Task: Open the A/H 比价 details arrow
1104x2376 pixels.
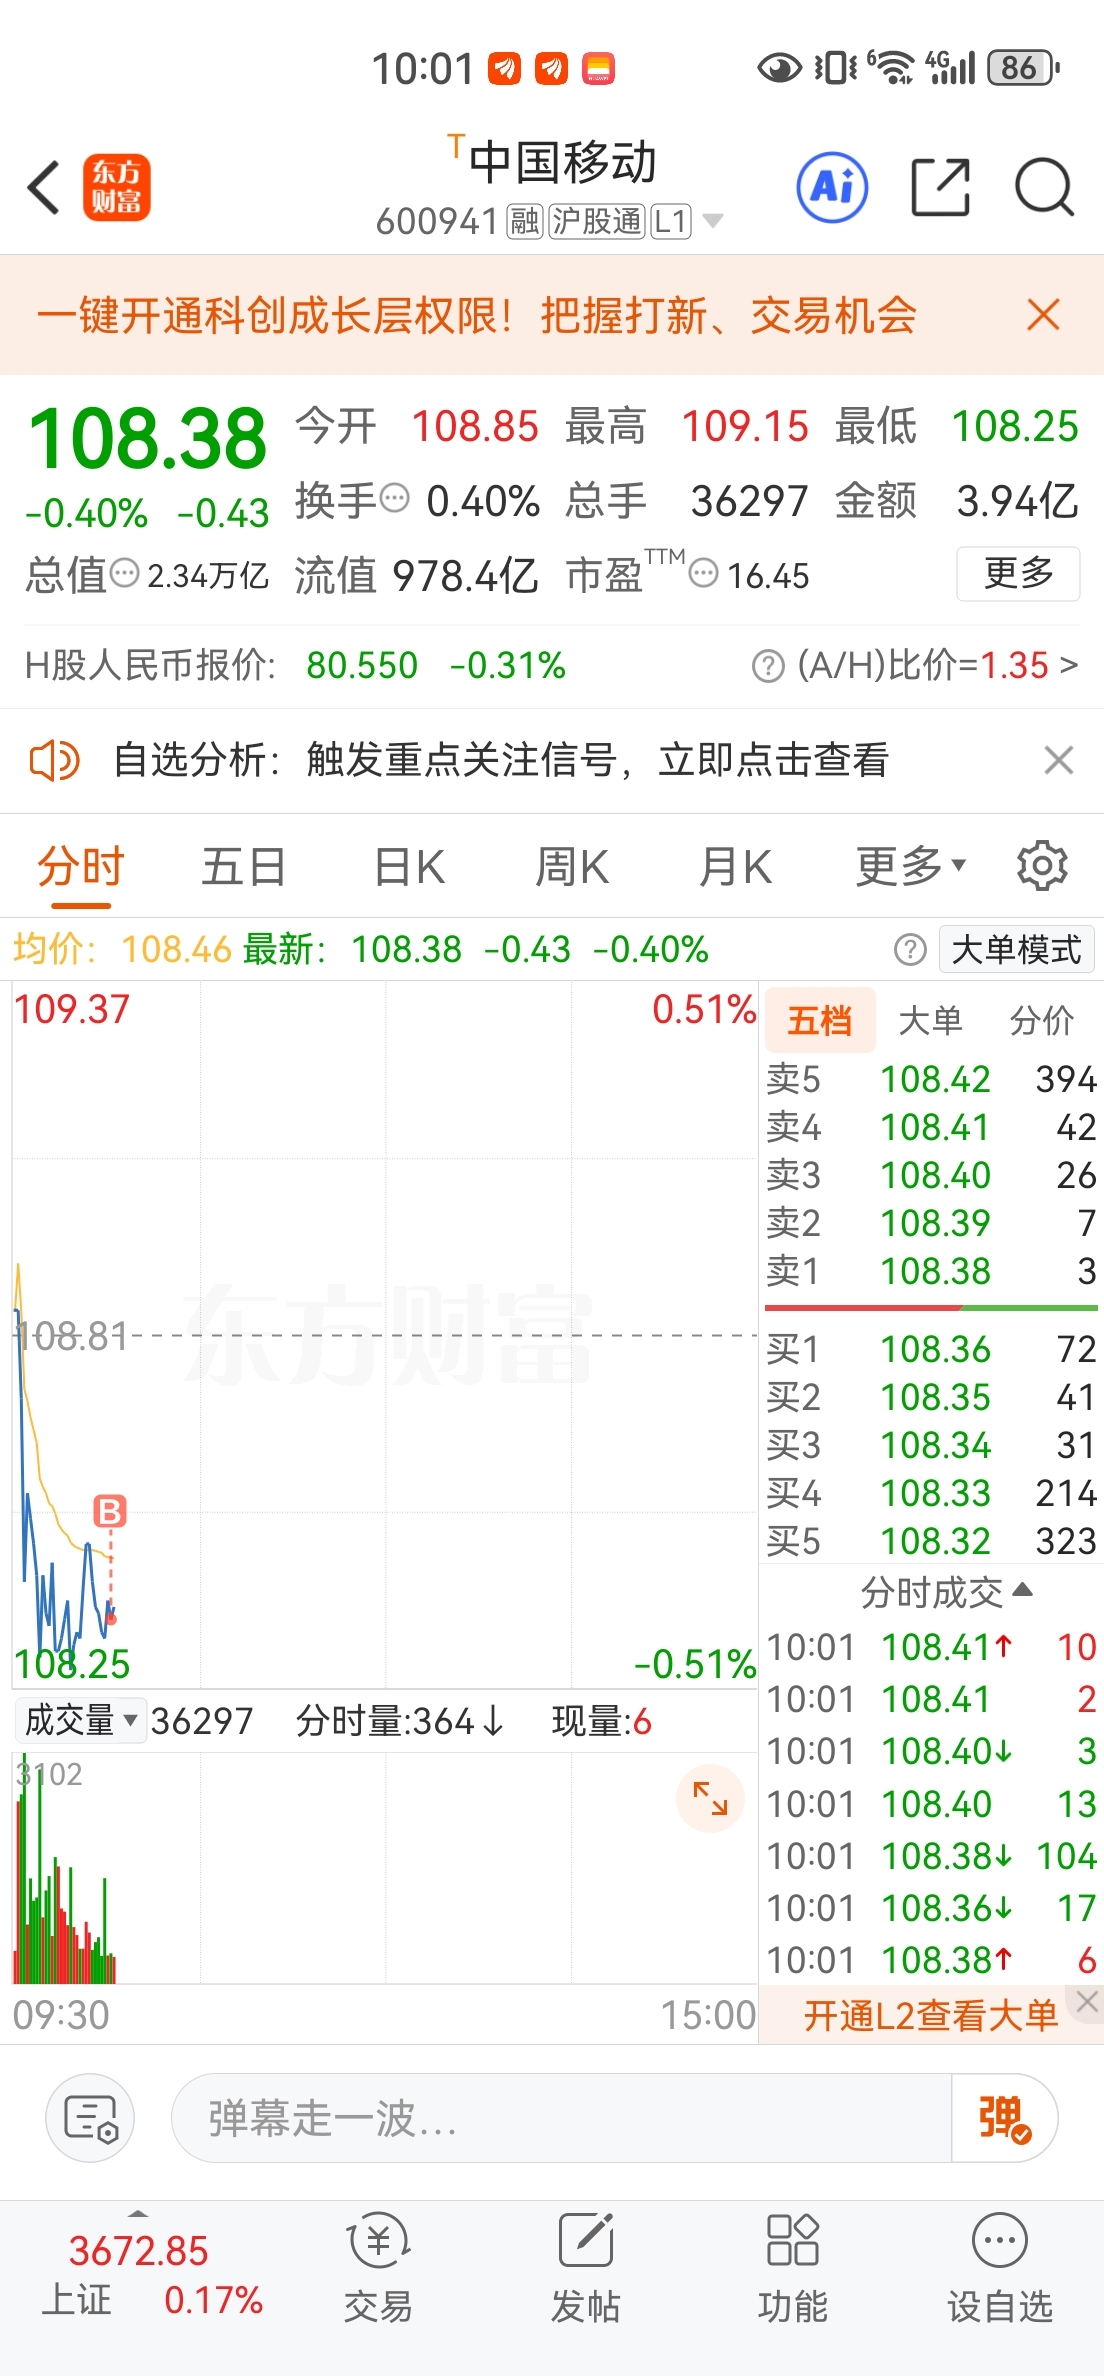Action: click(1069, 665)
